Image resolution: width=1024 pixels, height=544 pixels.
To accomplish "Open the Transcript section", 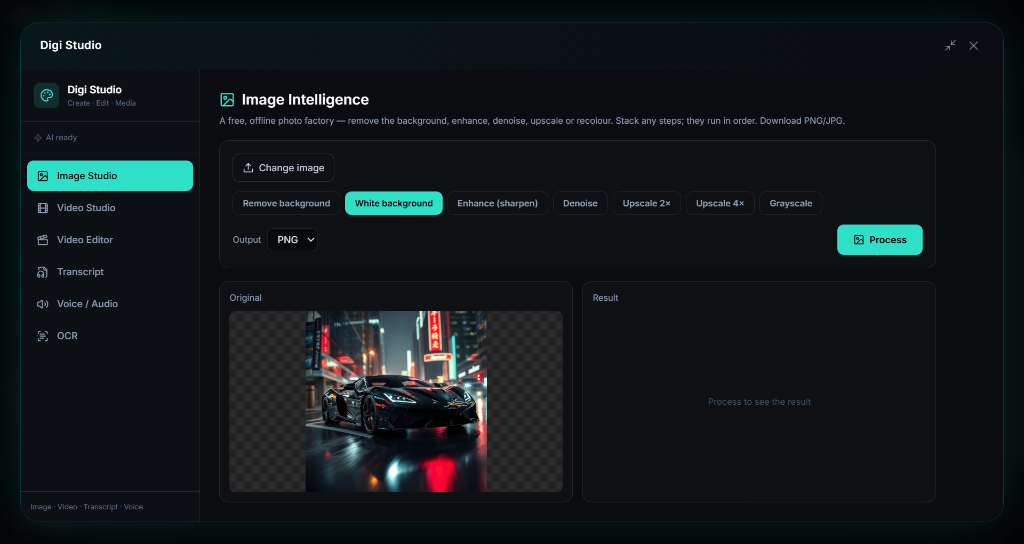I will 110,272.
